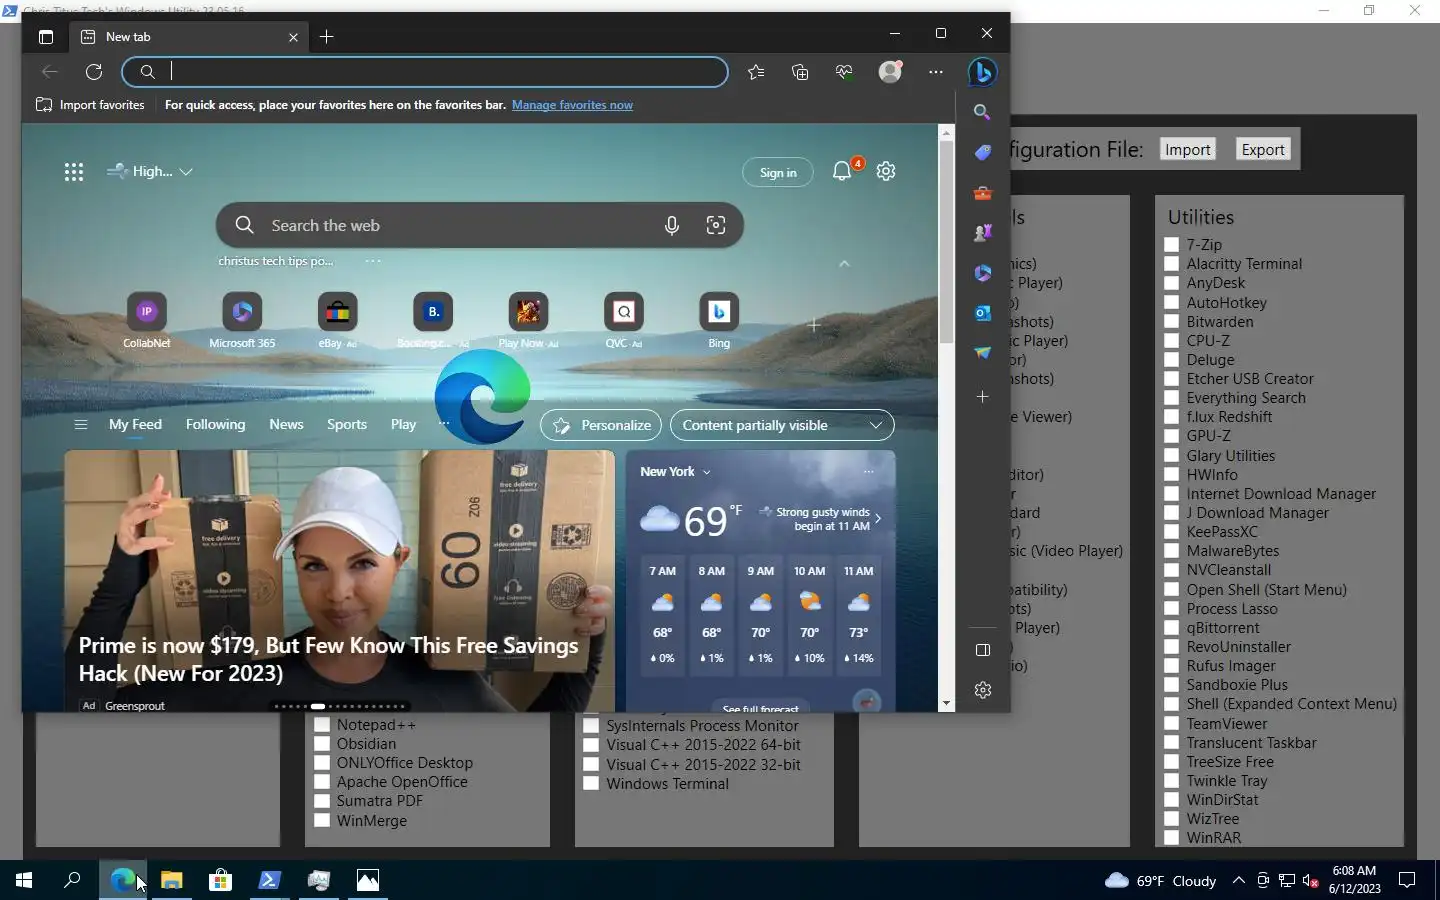
Task: Check the MalwareBytes checkbox
Action: click(1172, 551)
